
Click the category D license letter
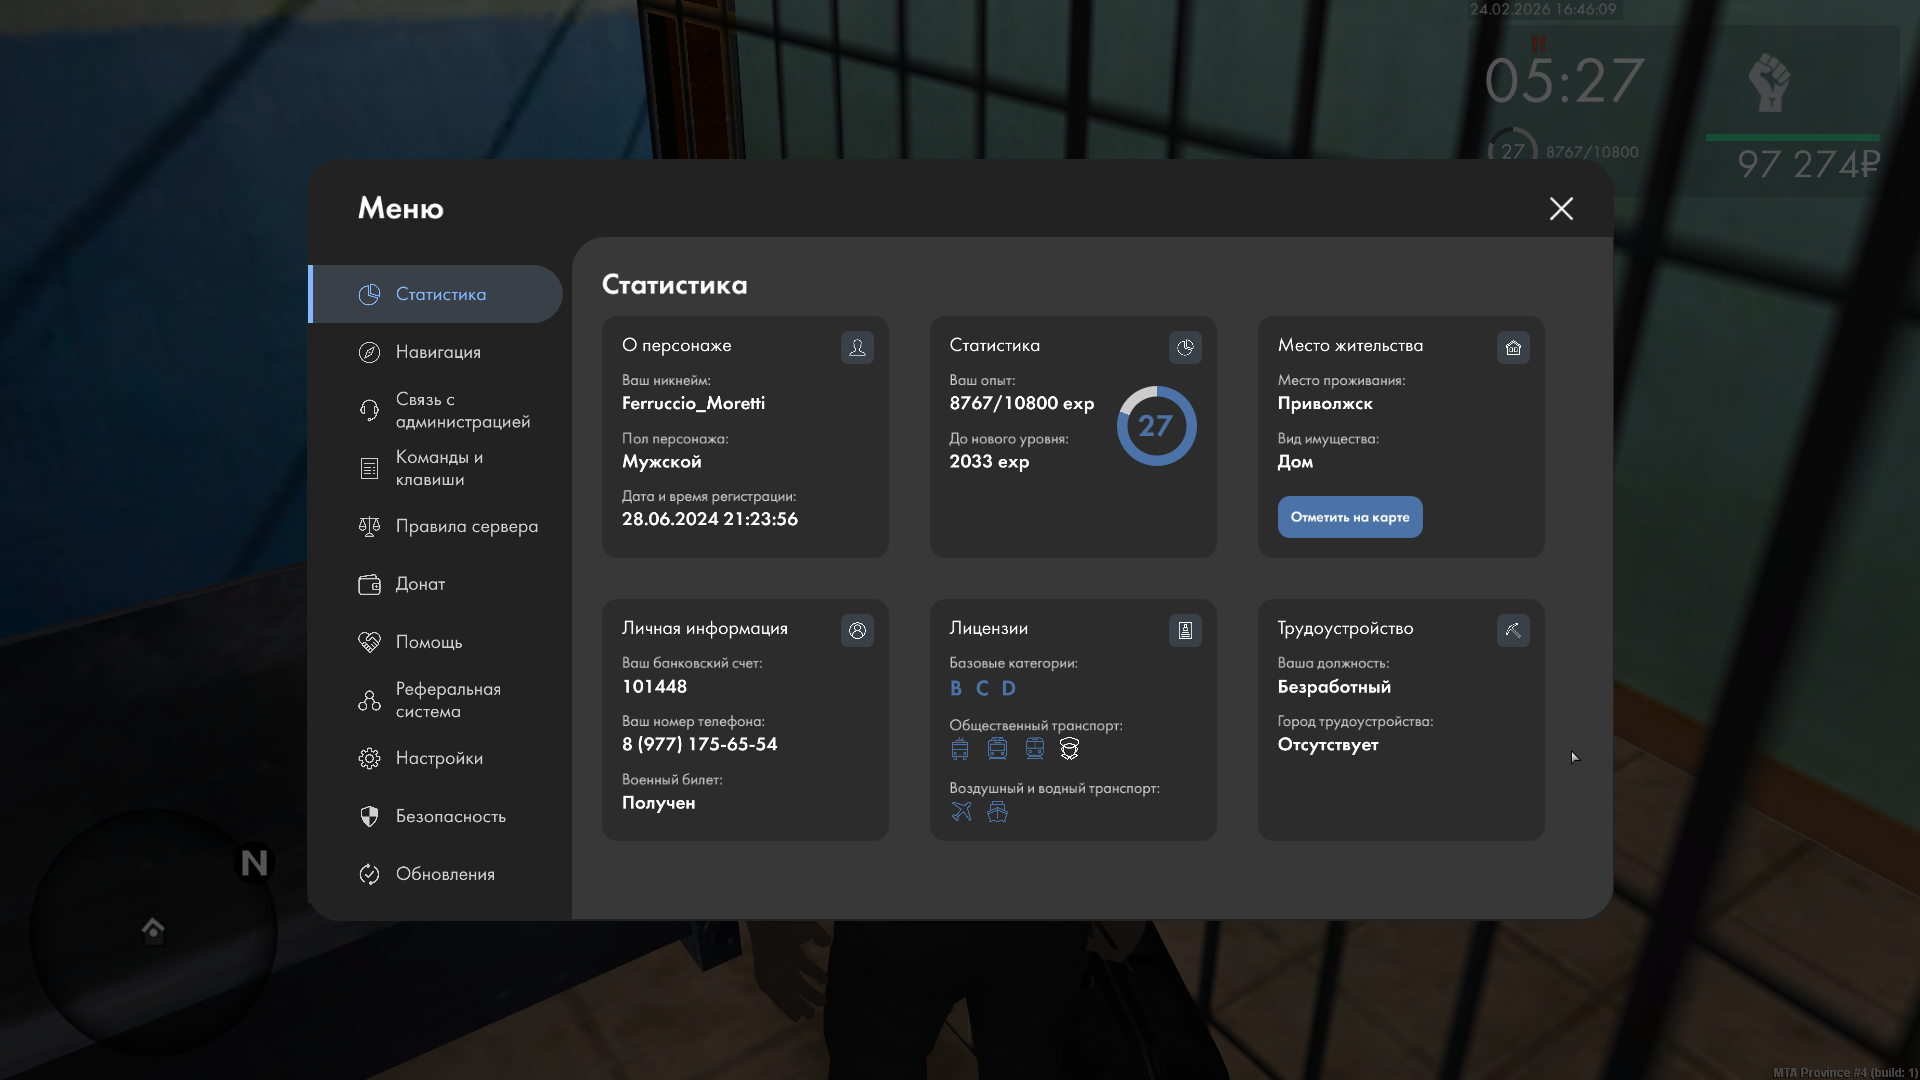1008,688
